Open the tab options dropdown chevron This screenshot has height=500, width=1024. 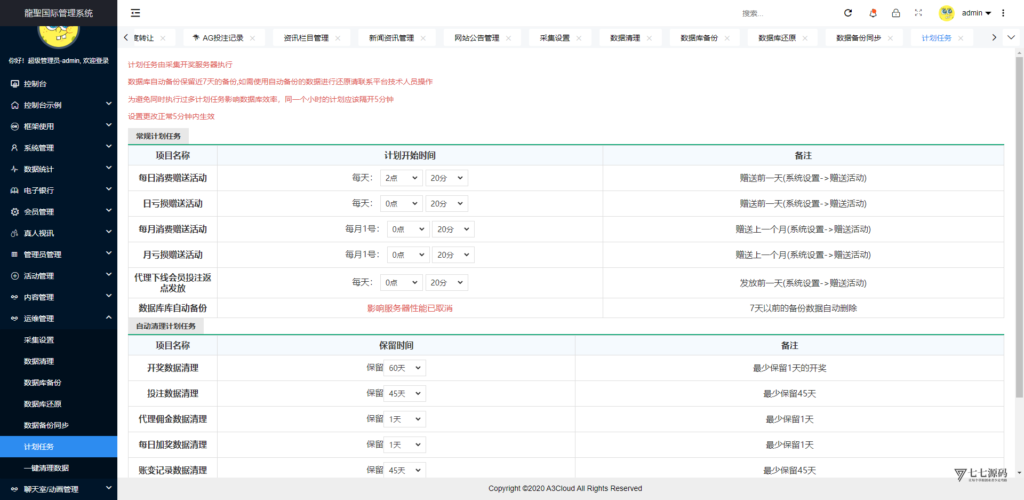click(x=1012, y=38)
